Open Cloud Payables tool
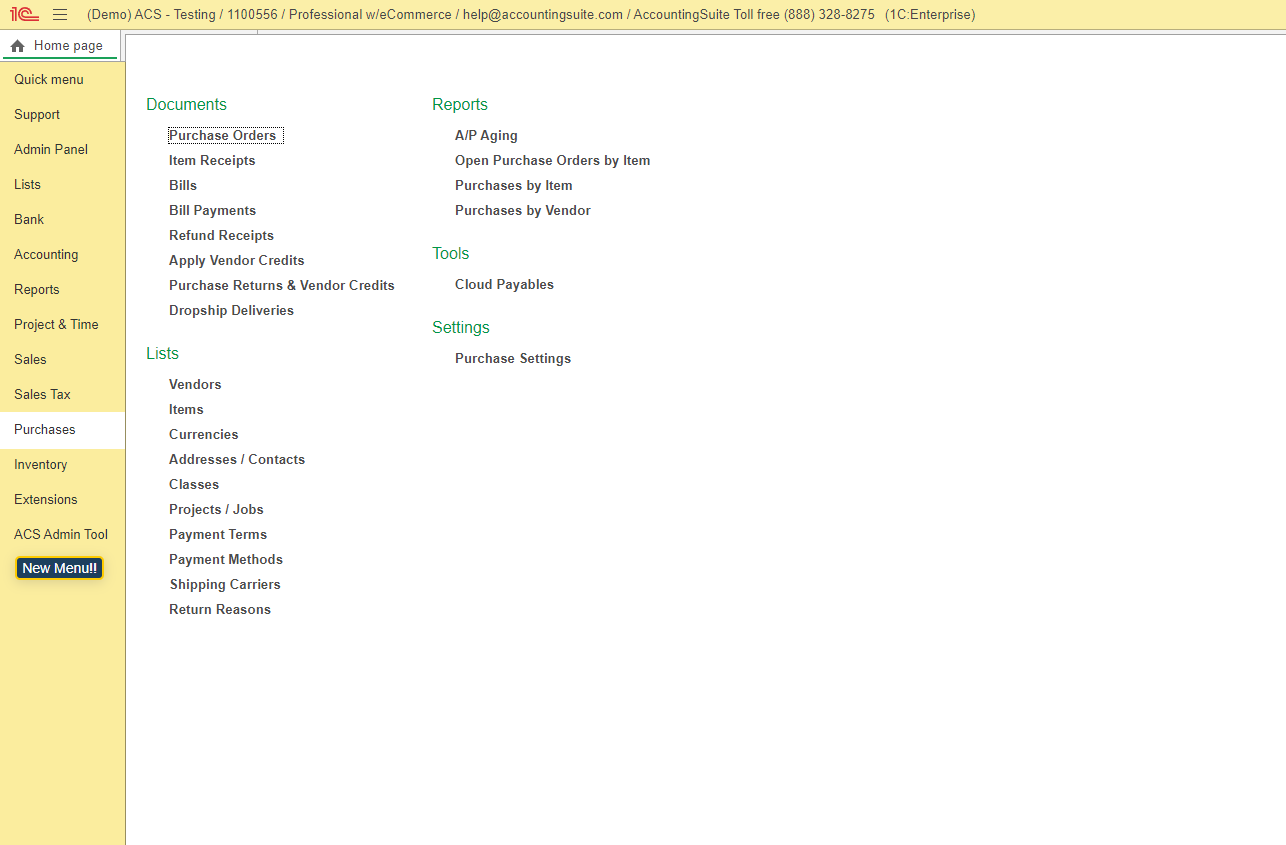The image size is (1286, 845). click(504, 285)
